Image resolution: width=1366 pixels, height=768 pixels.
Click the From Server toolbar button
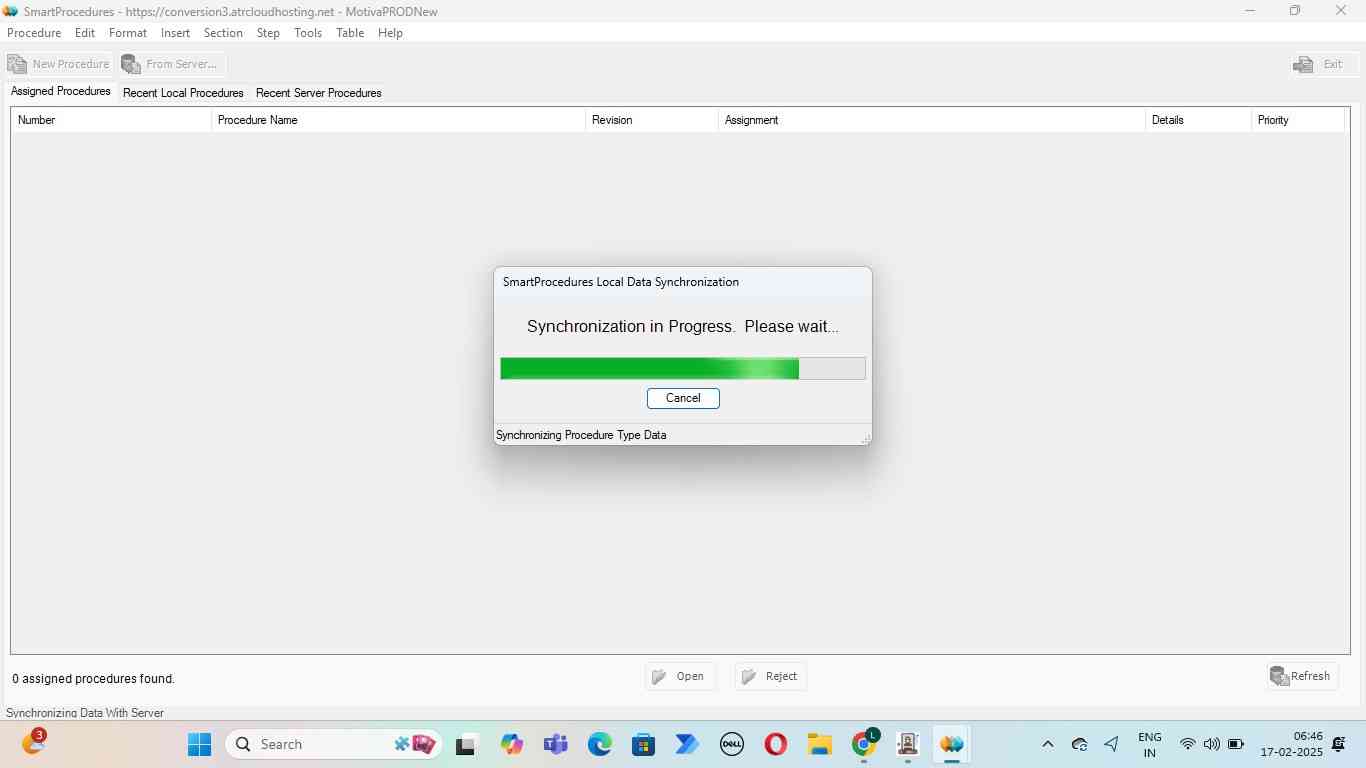pos(171,64)
